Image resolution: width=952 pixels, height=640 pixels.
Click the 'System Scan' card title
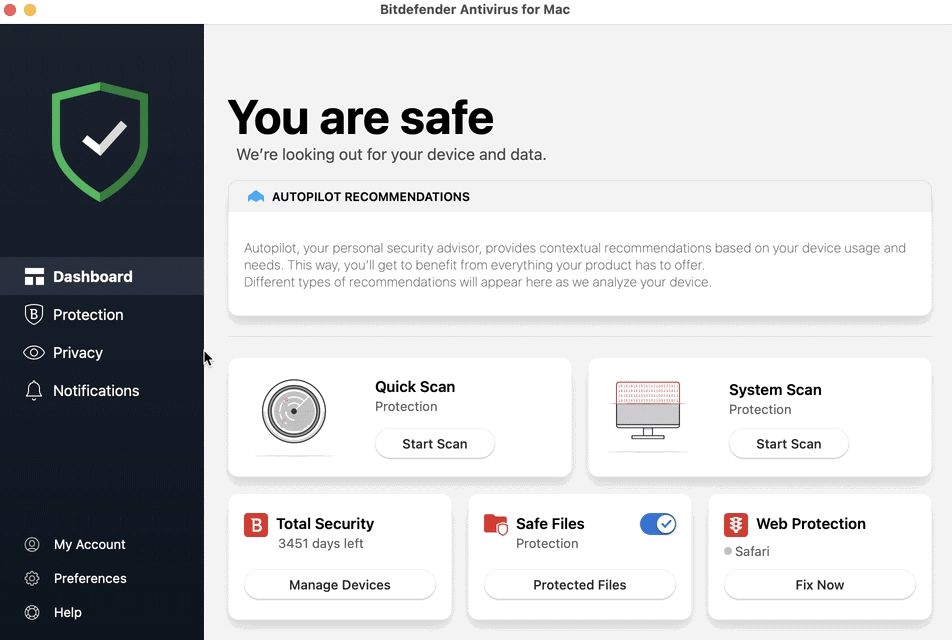tap(775, 390)
